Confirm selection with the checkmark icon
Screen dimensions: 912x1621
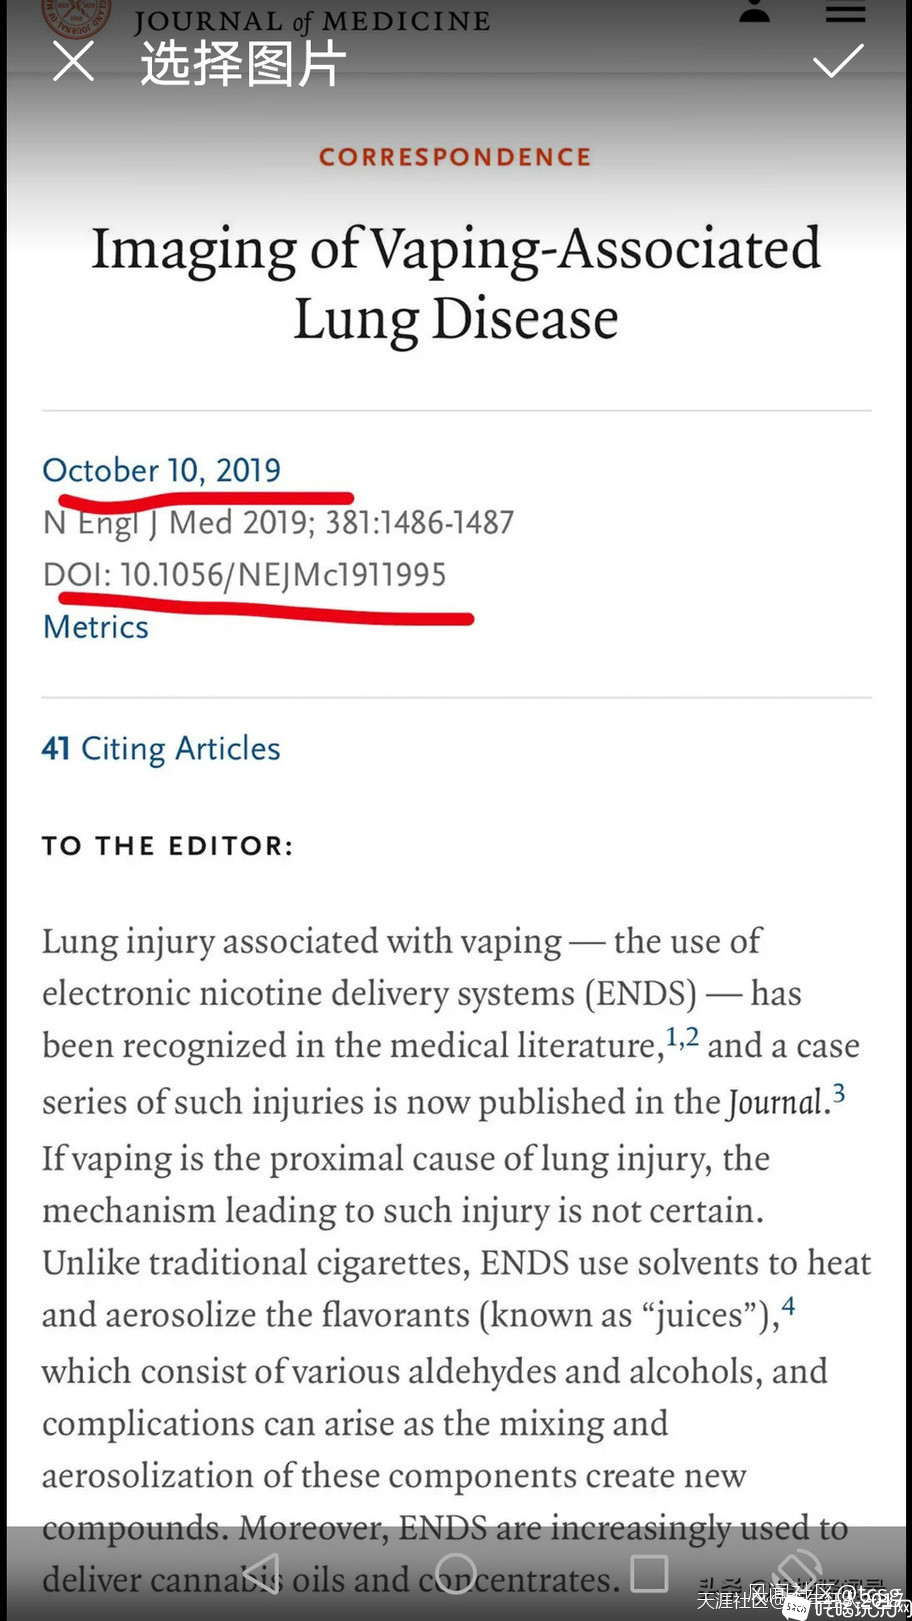[x=837, y=61]
